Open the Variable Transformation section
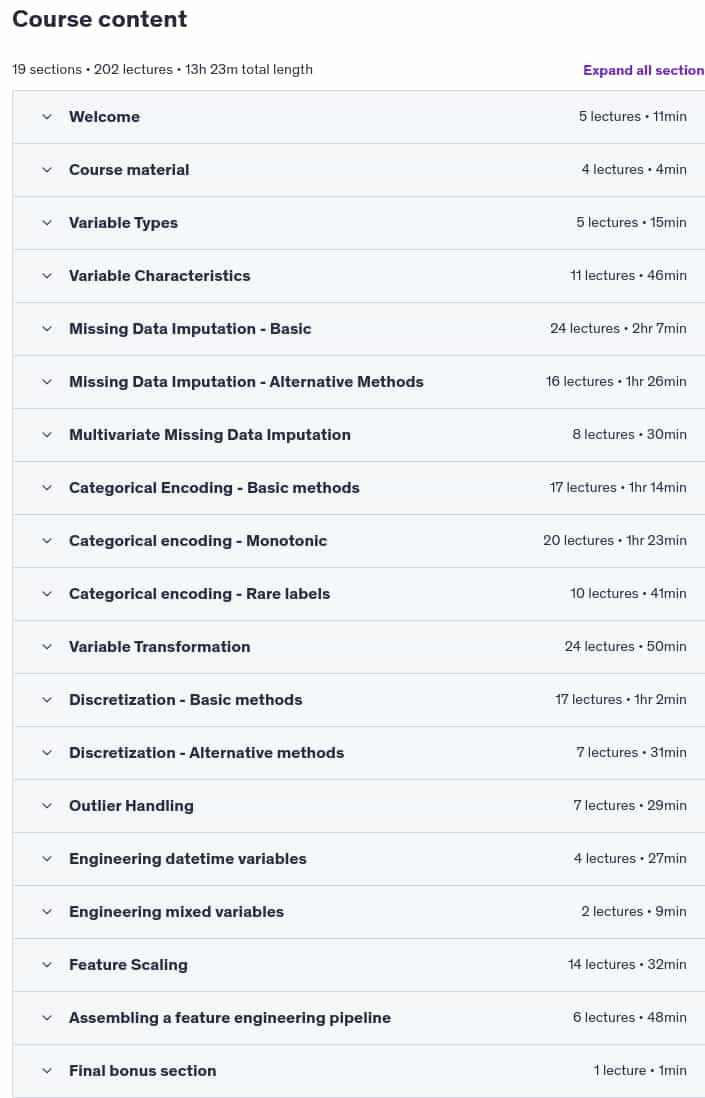The image size is (705, 1098). click(x=359, y=647)
